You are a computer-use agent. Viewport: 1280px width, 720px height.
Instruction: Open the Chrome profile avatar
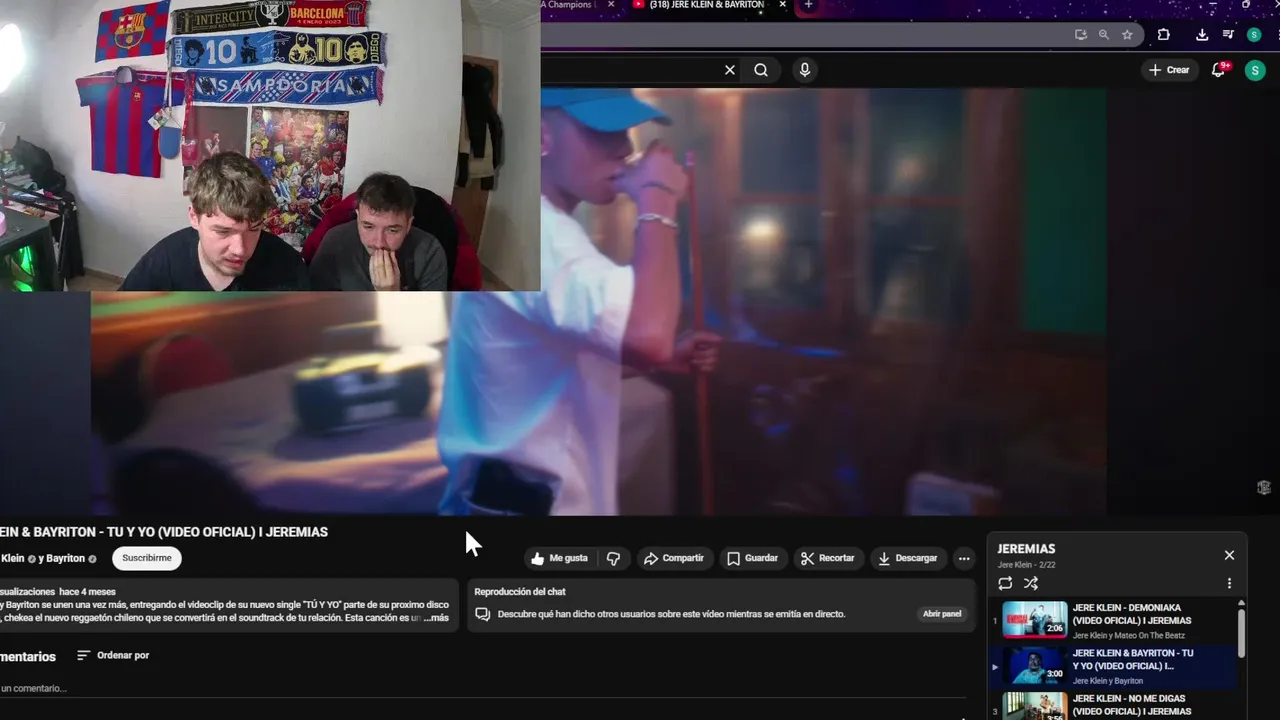pyautogui.click(x=1254, y=34)
